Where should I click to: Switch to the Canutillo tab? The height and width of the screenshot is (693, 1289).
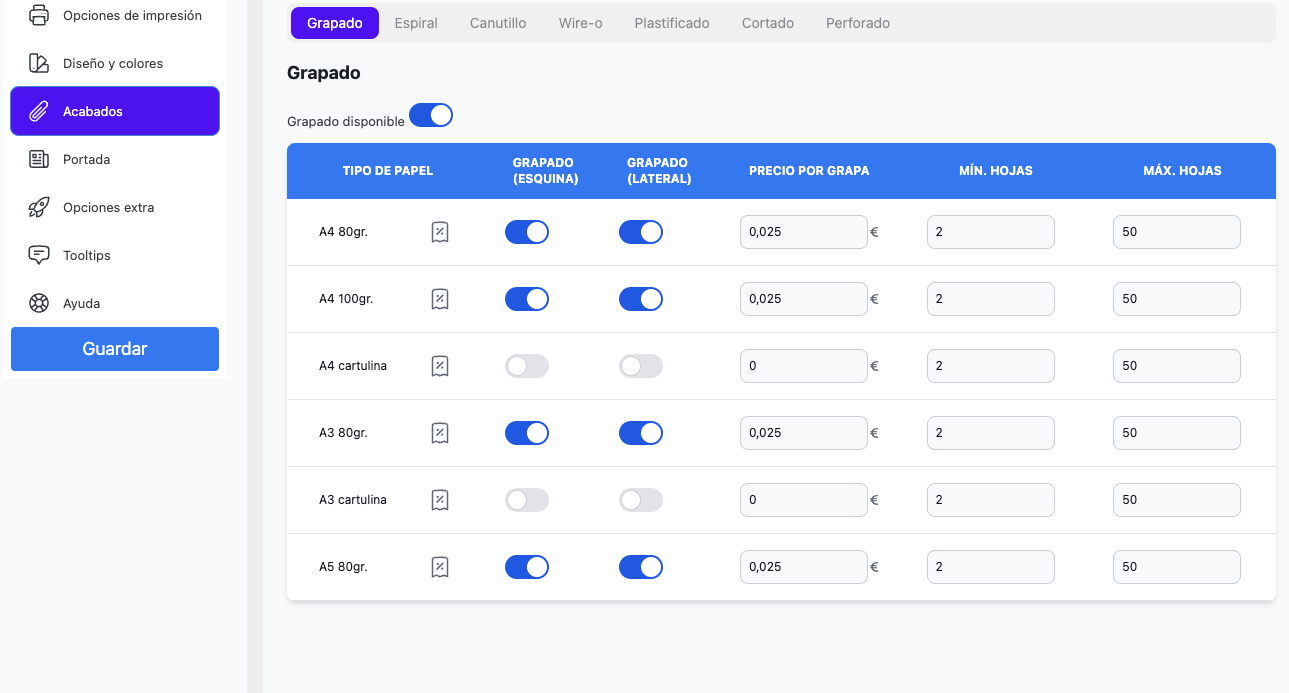tap(498, 23)
